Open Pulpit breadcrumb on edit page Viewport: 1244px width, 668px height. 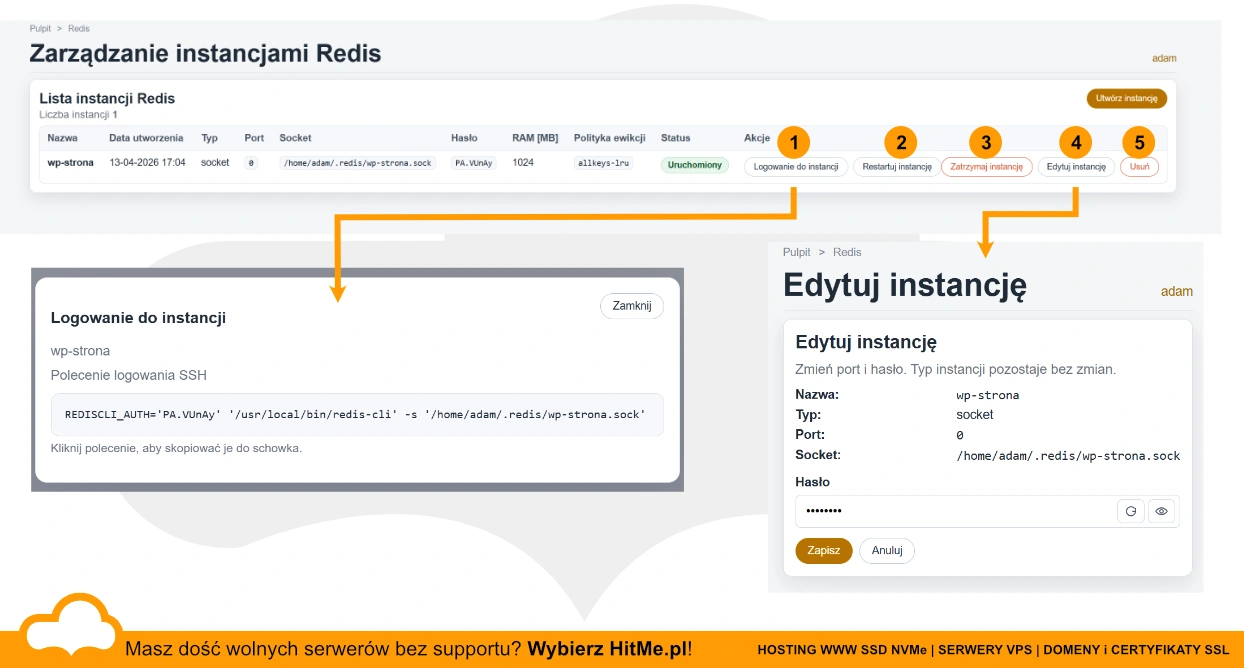tap(797, 252)
